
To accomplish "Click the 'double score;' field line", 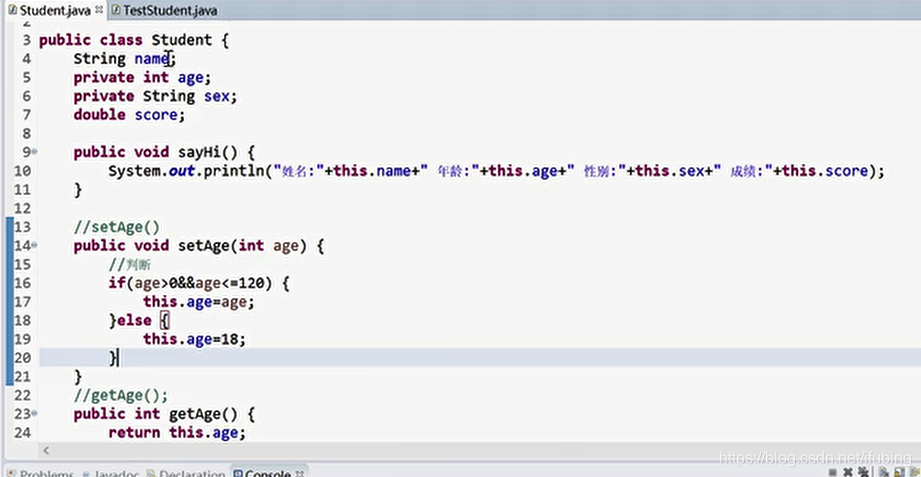I will click(x=129, y=115).
